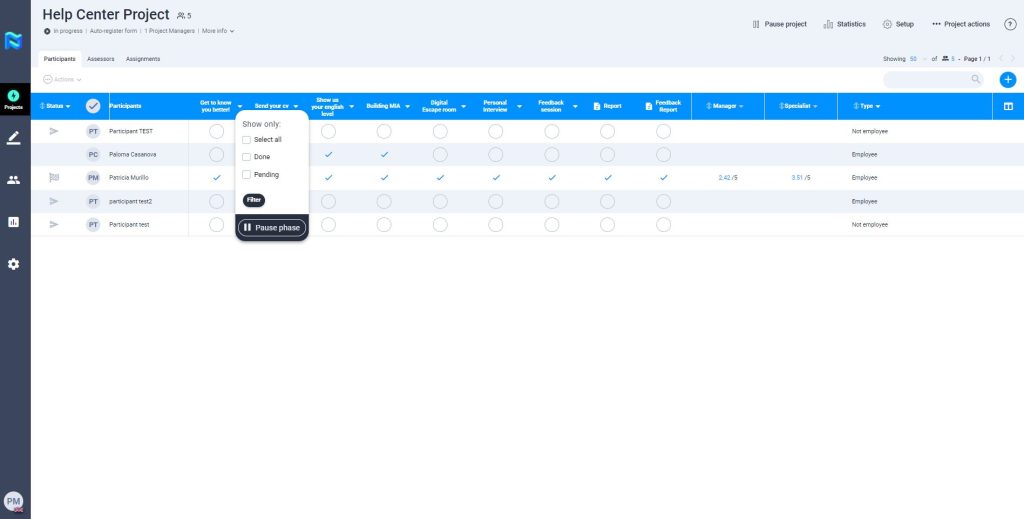Image resolution: width=1024 pixels, height=519 pixels.
Task: Click the Pause phase button
Action: pyautogui.click(x=272, y=228)
